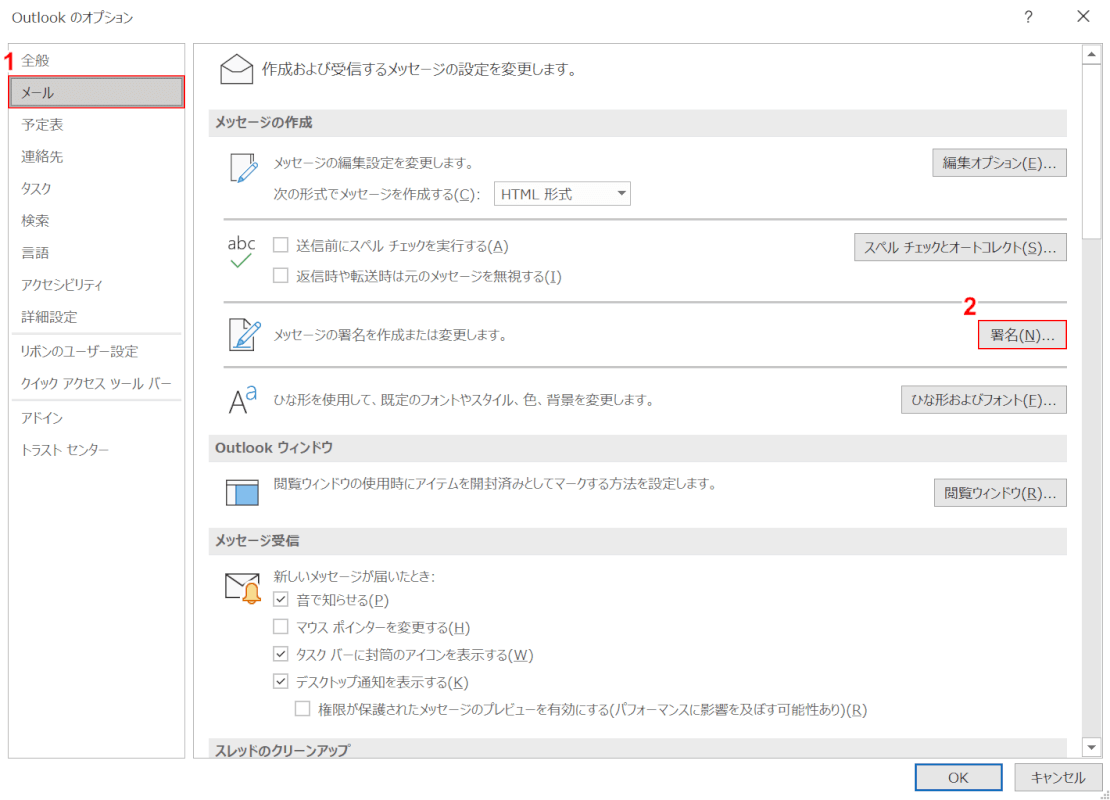This screenshot has width=1110, height=800.
Task: Click 署名(N)... button
Action: 1022,335
